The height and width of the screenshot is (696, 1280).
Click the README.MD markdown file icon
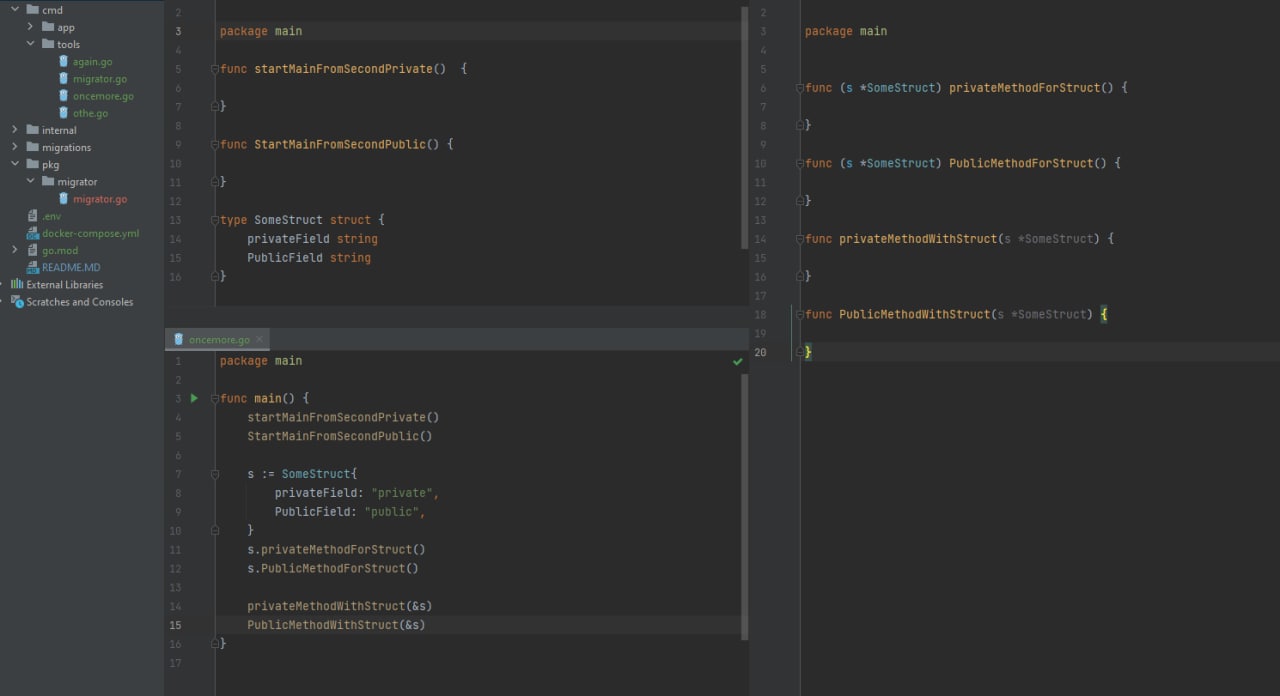click(33, 268)
